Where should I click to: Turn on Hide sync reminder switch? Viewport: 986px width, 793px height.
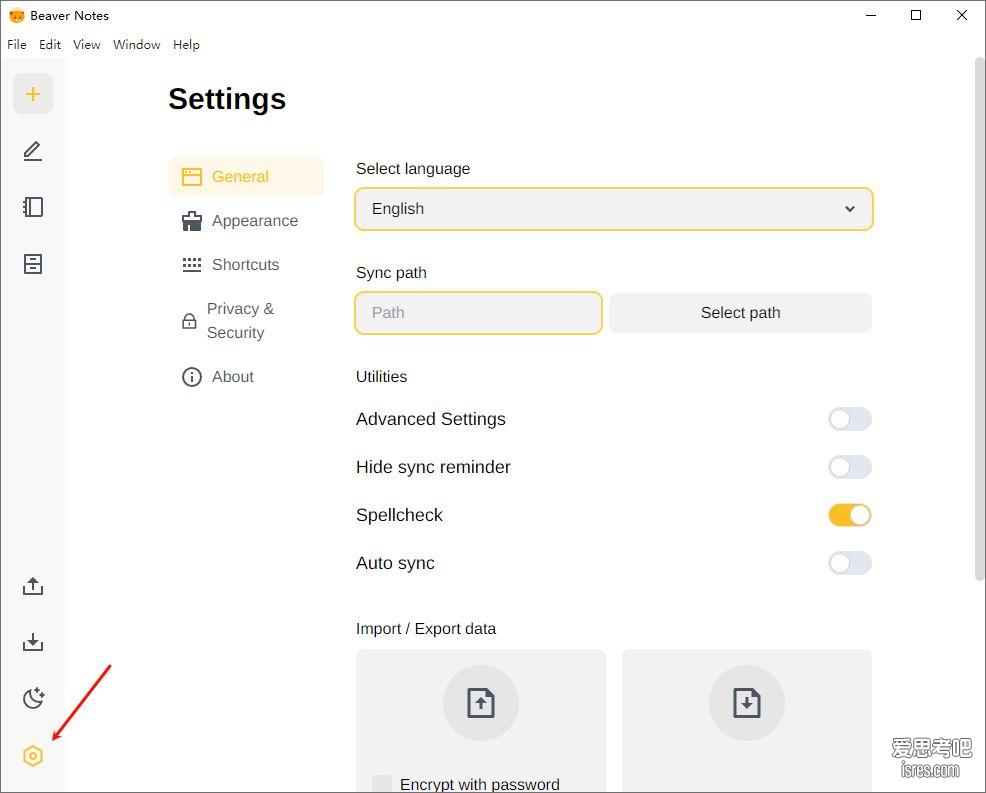click(x=850, y=467)
